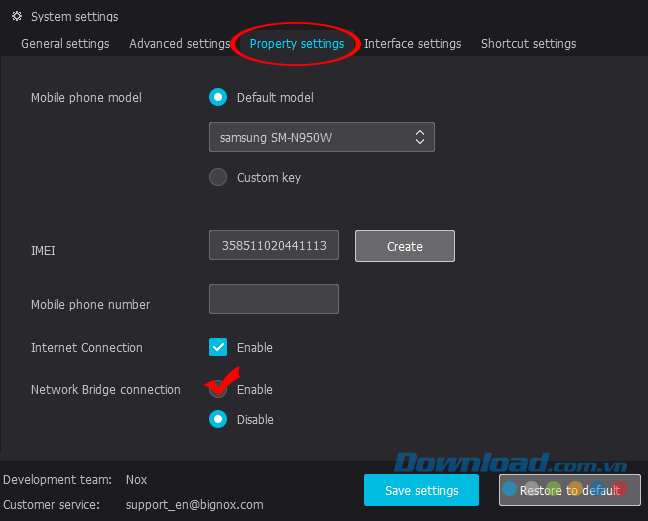
Task: Select the Default model radio button
Action: coord(218,98)
